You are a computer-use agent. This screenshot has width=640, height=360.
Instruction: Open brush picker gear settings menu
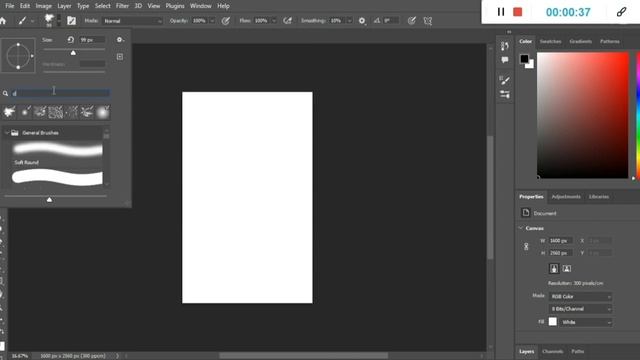pyautogui.click(x=120, y=40)
